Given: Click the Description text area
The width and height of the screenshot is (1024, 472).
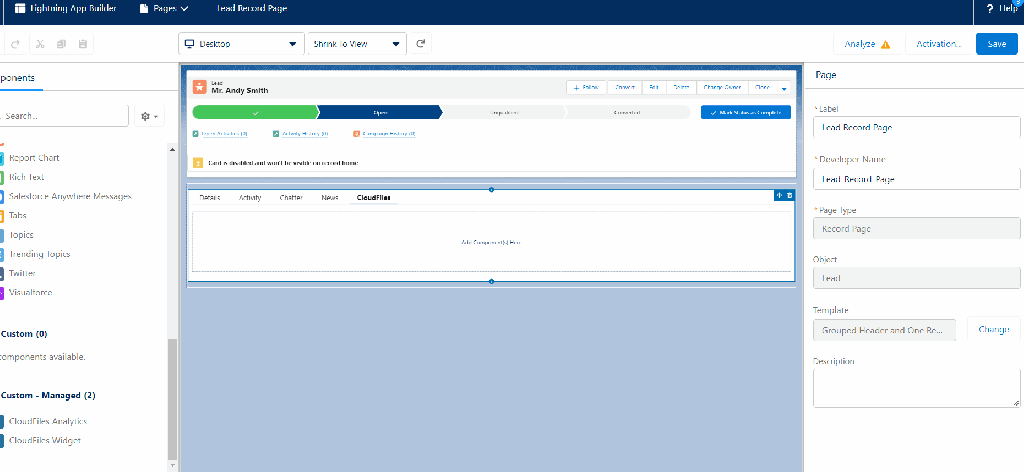Looking at the screenshot, I should tap(917, 388).
